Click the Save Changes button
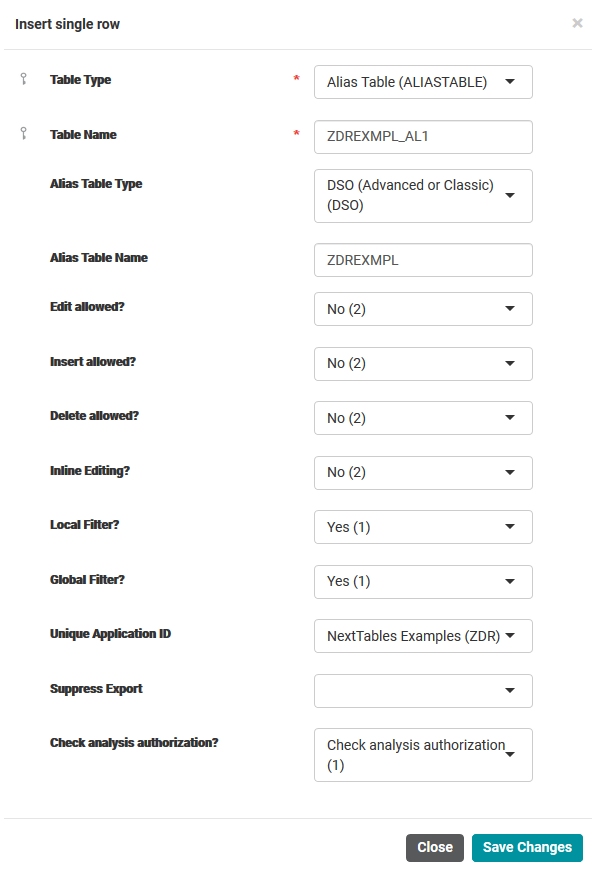592x872 pixels. [527, 848]
